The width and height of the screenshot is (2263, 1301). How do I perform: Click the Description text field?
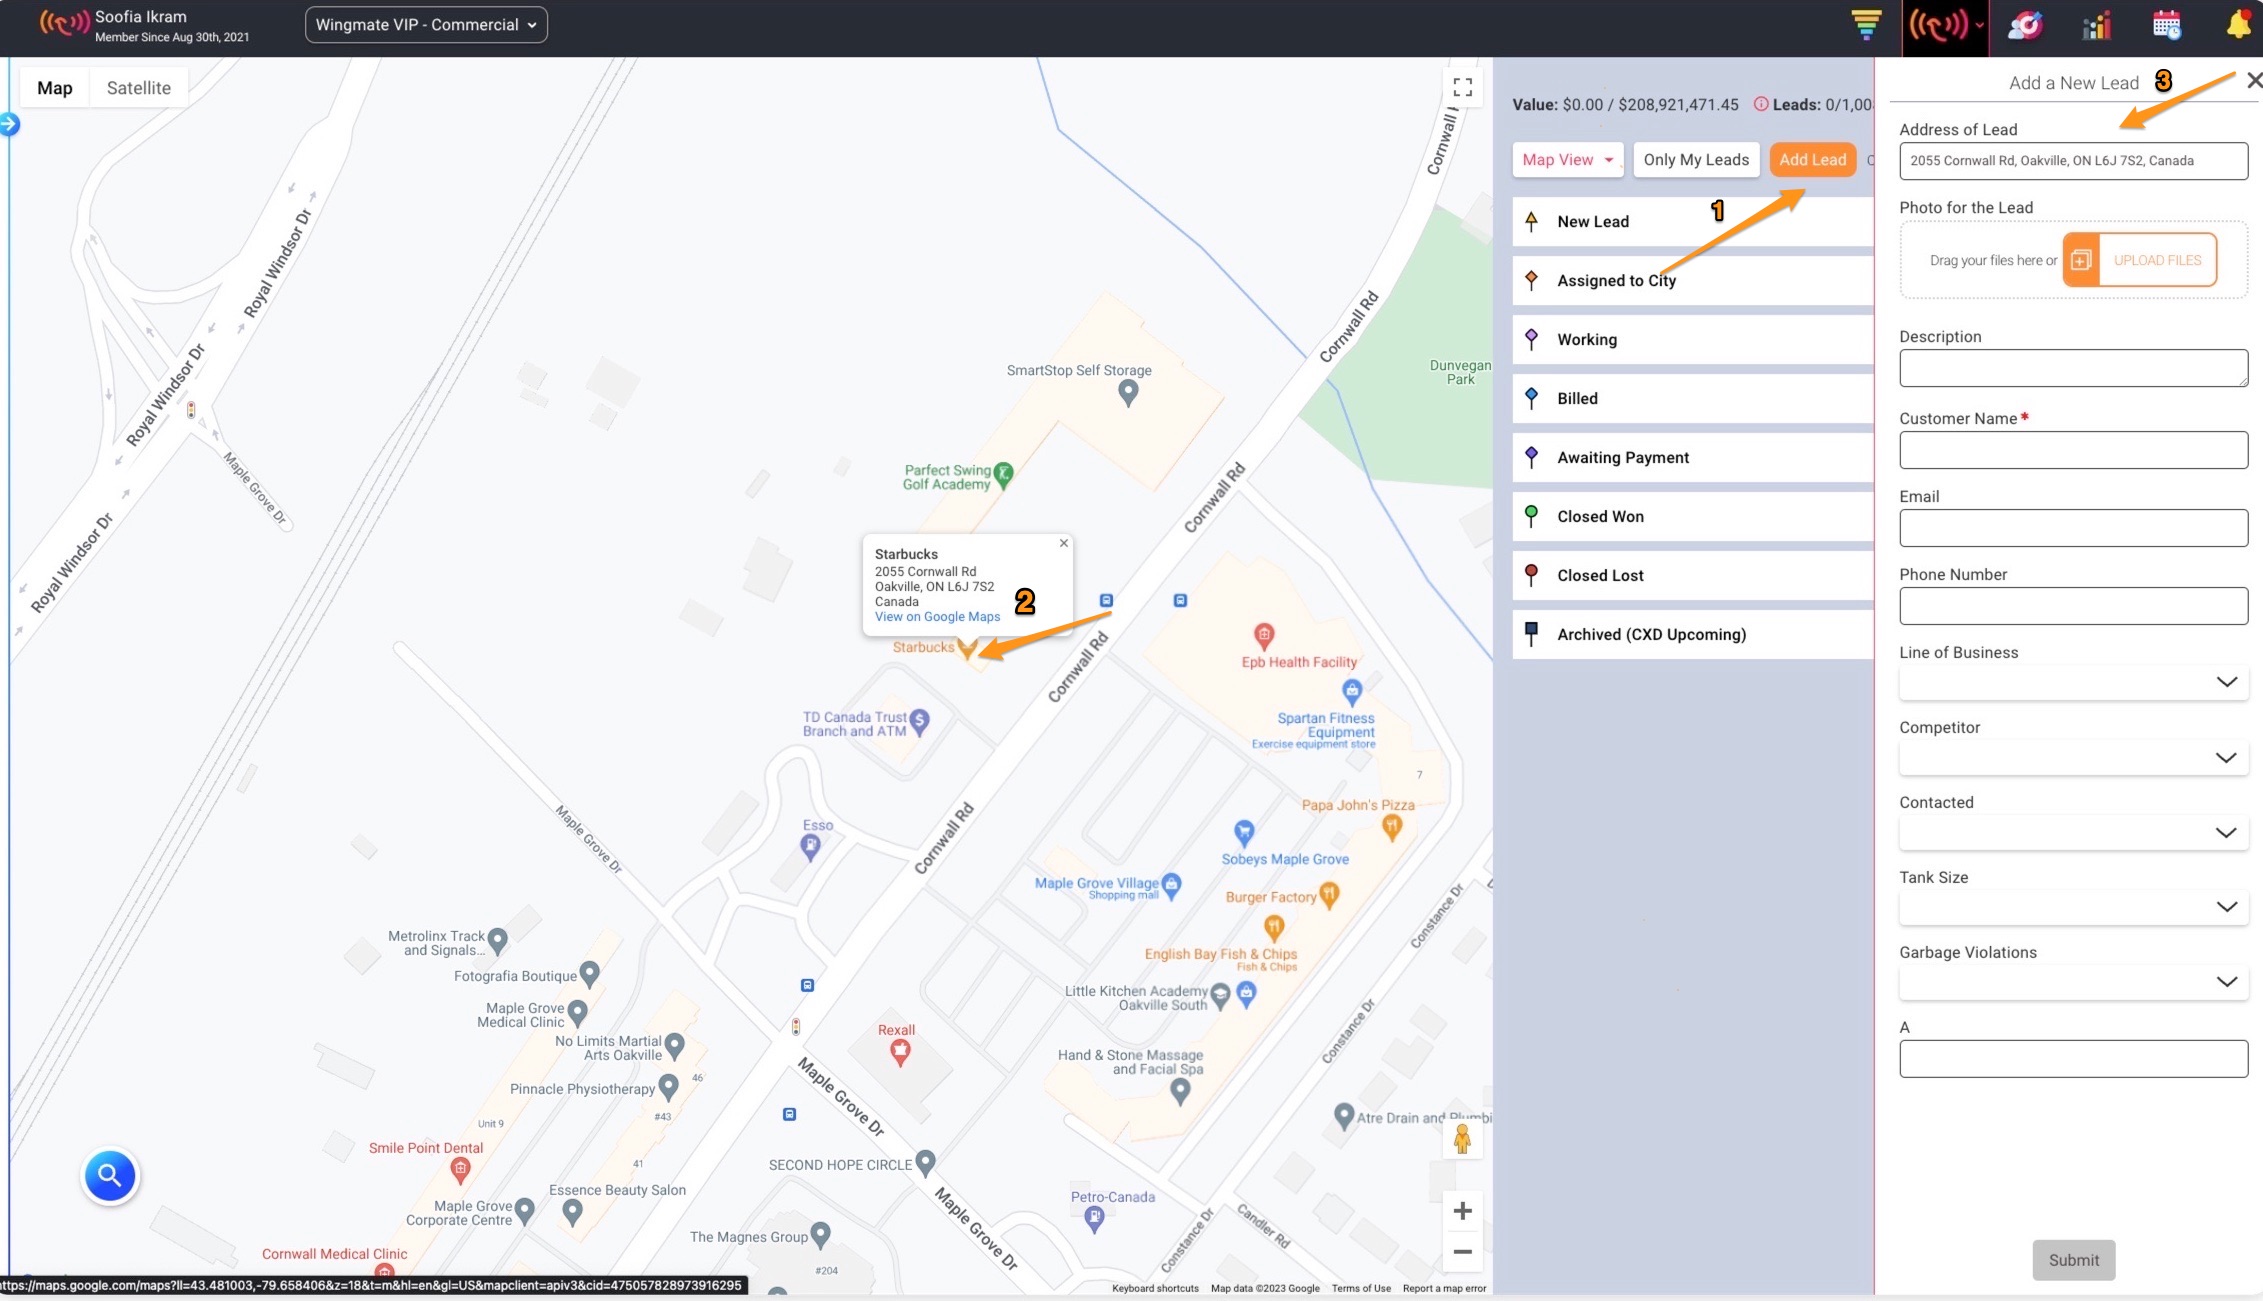click(x=2073, y=368)
